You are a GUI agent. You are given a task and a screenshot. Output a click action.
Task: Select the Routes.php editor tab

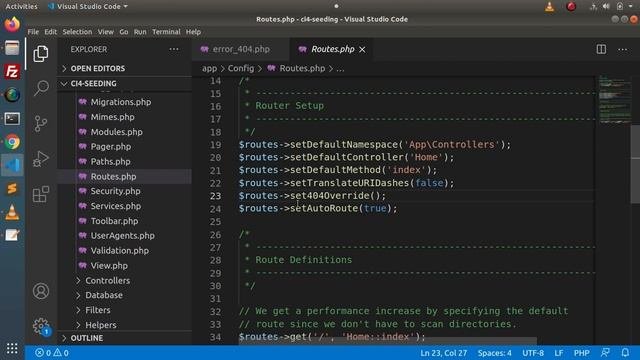[x=331, y=49]
